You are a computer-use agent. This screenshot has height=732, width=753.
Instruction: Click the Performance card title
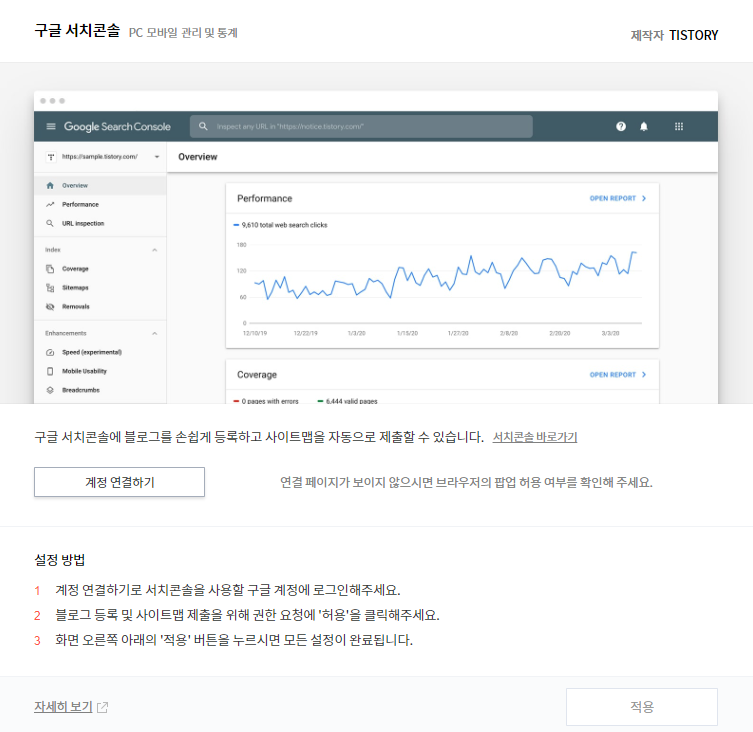(x=265, y=198)
